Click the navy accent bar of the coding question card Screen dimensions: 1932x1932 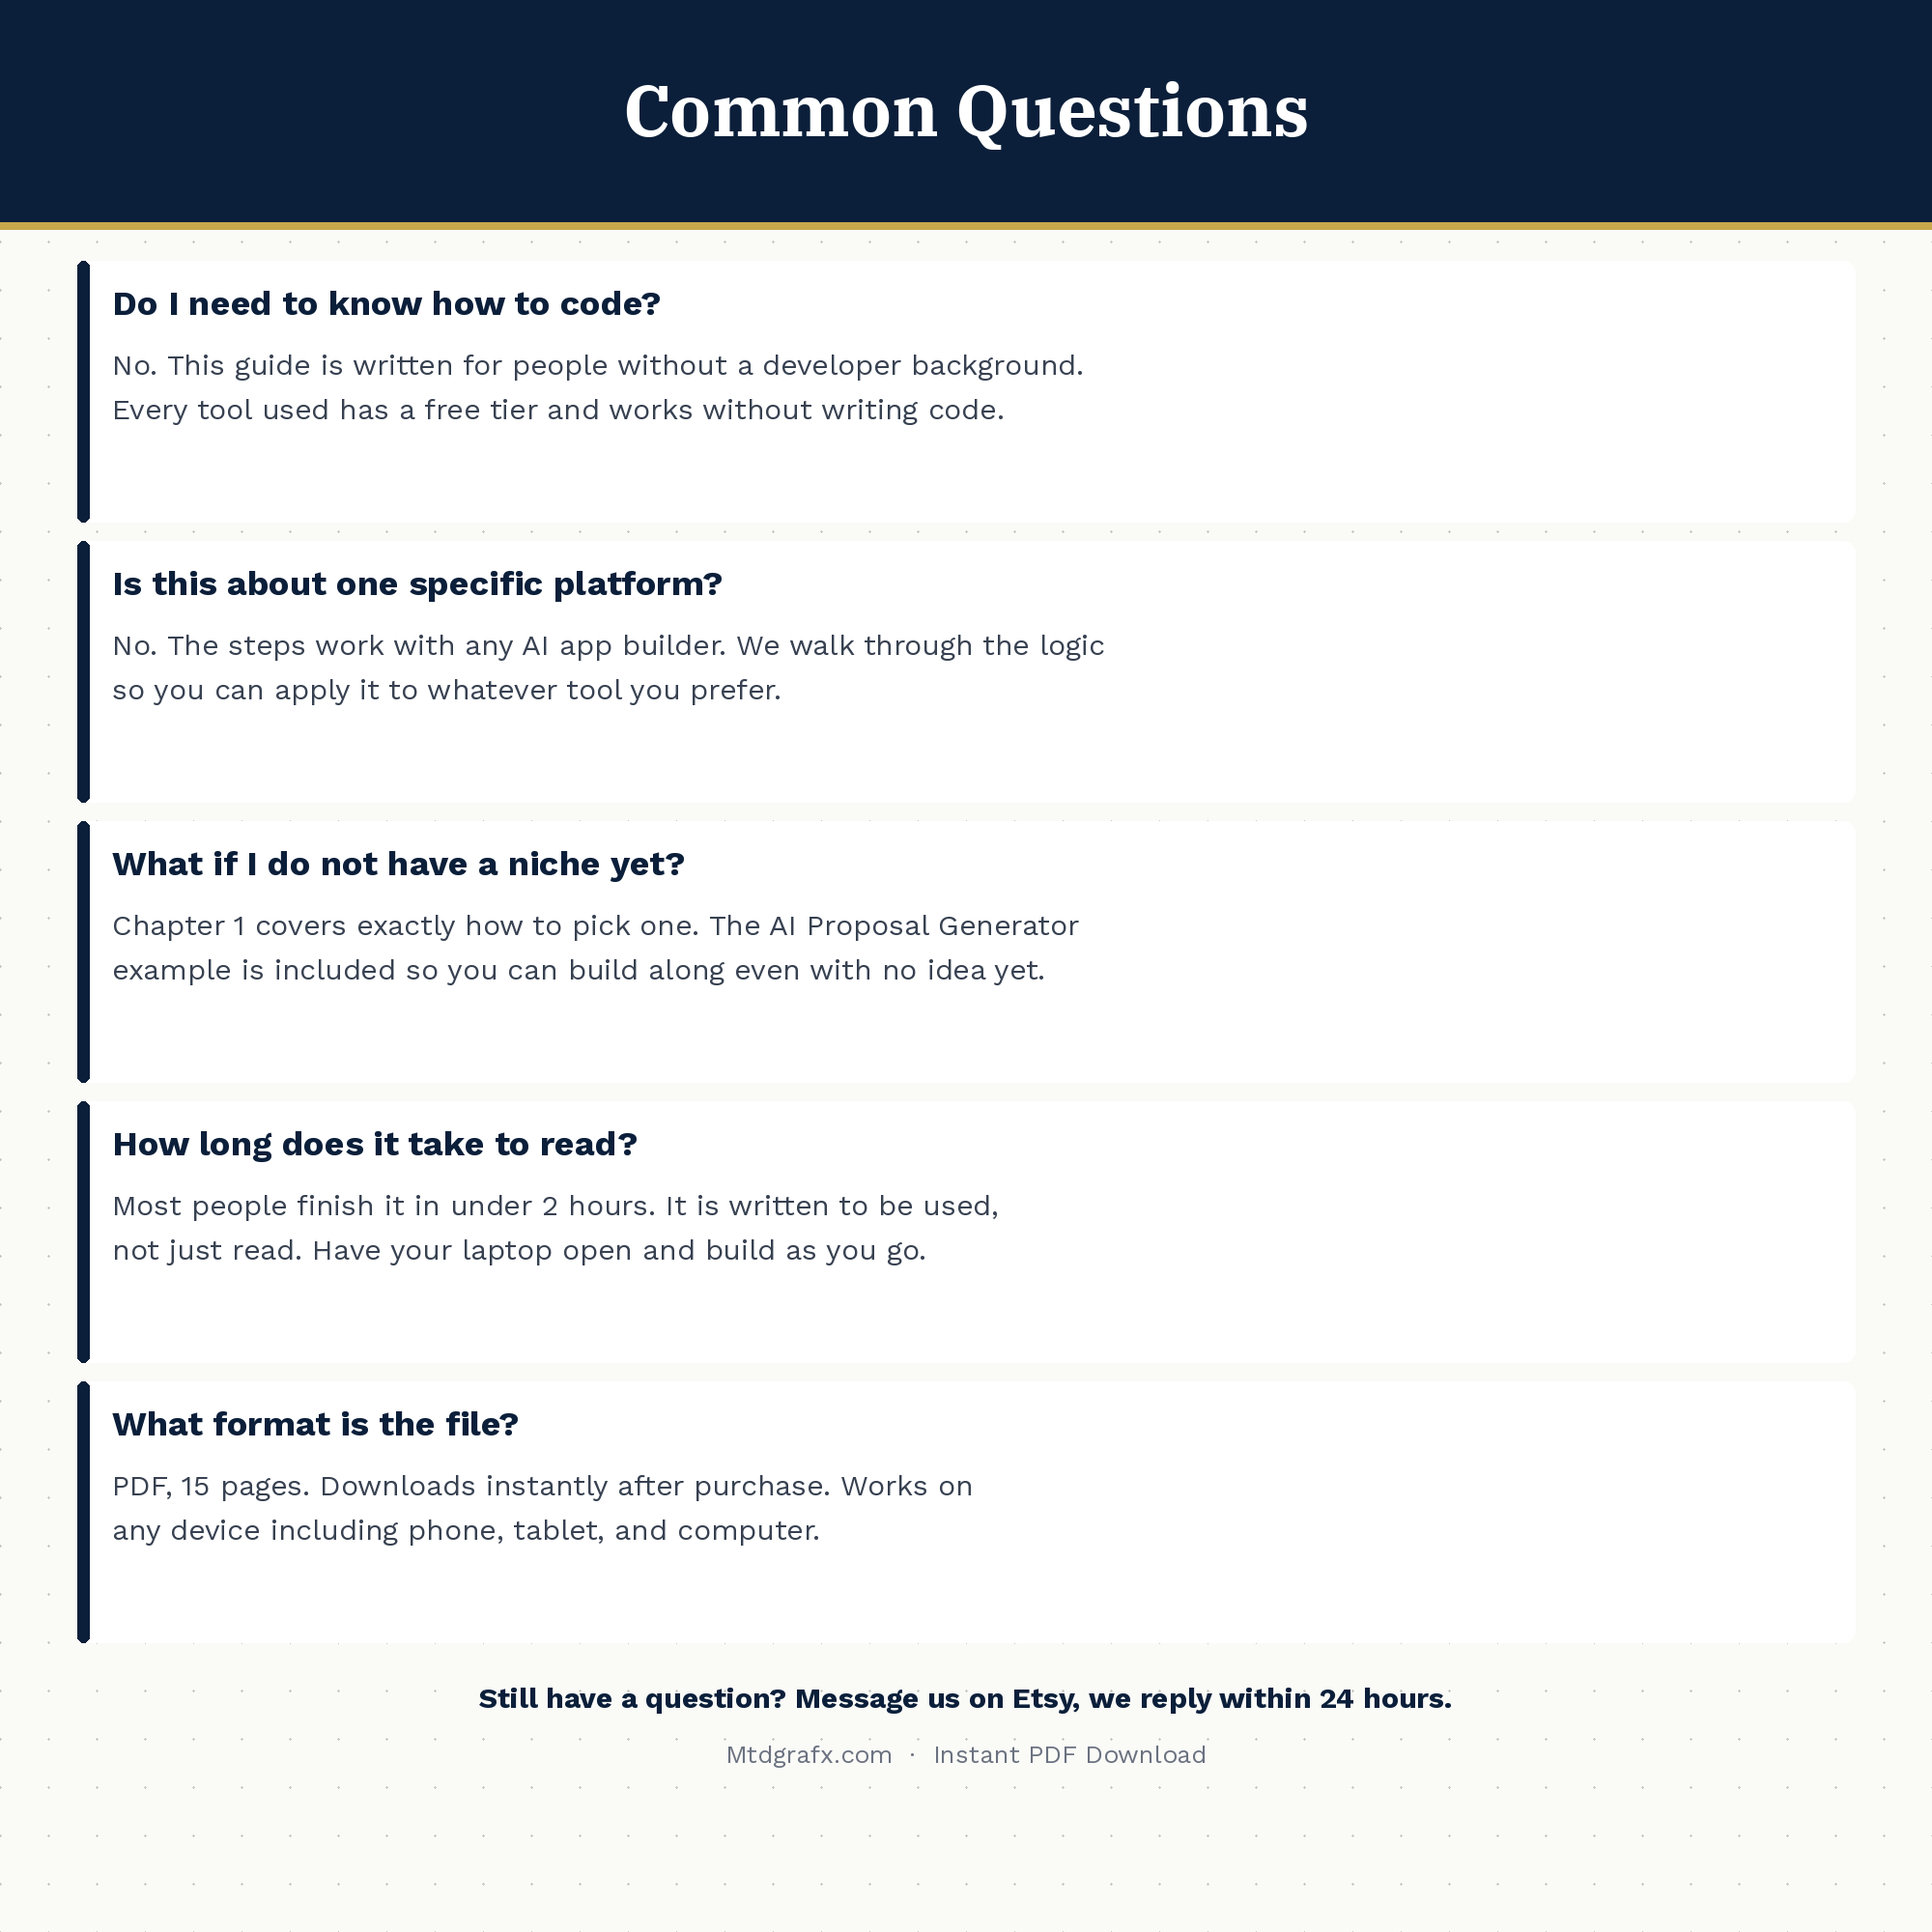[x=84, y=391]
